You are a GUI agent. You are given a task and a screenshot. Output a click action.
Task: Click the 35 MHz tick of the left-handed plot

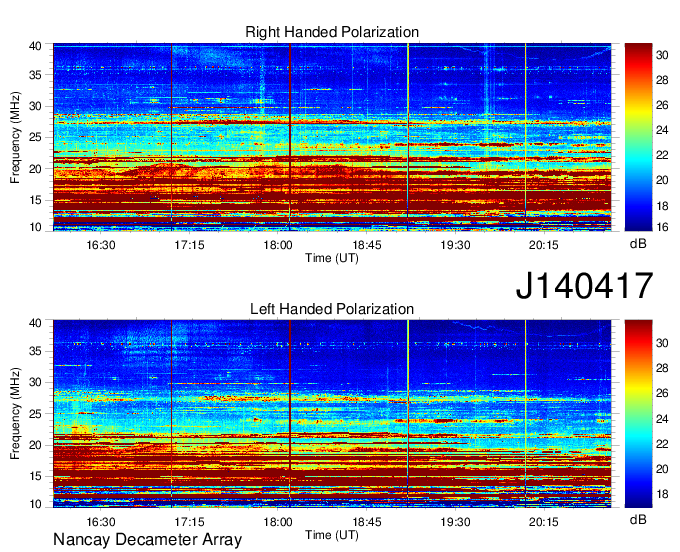(x=35, y=351)
